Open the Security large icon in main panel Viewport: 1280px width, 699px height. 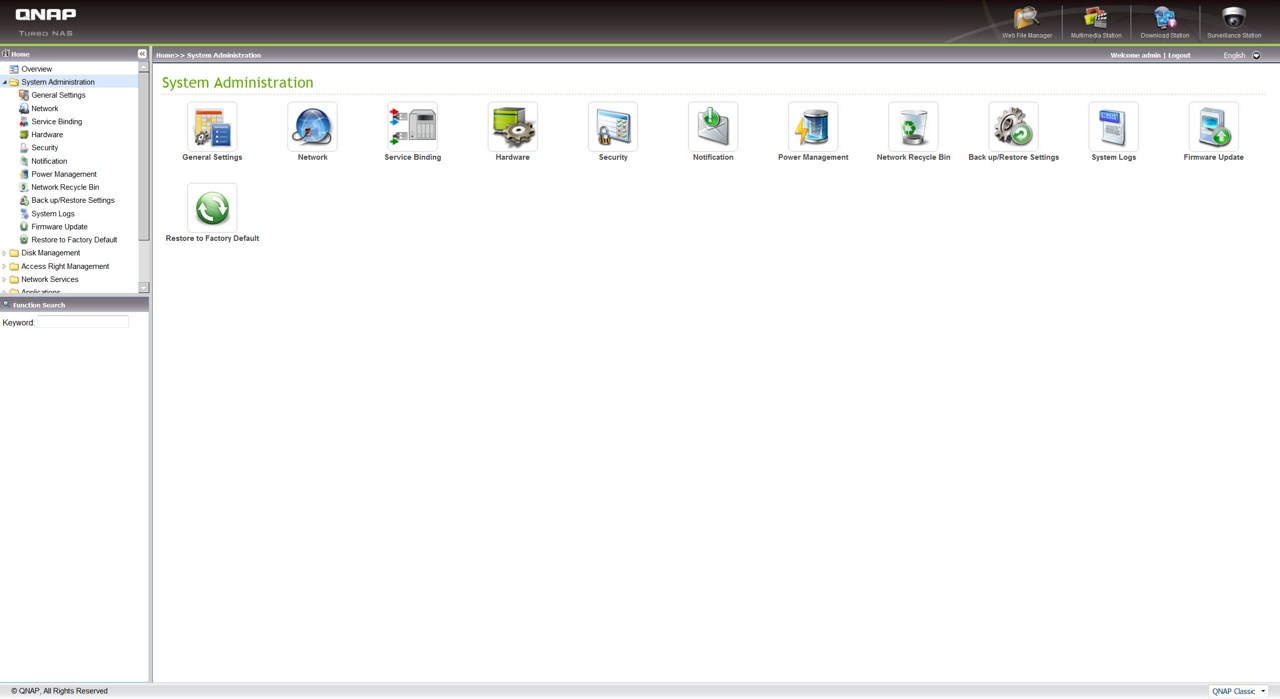click(613, 127)
